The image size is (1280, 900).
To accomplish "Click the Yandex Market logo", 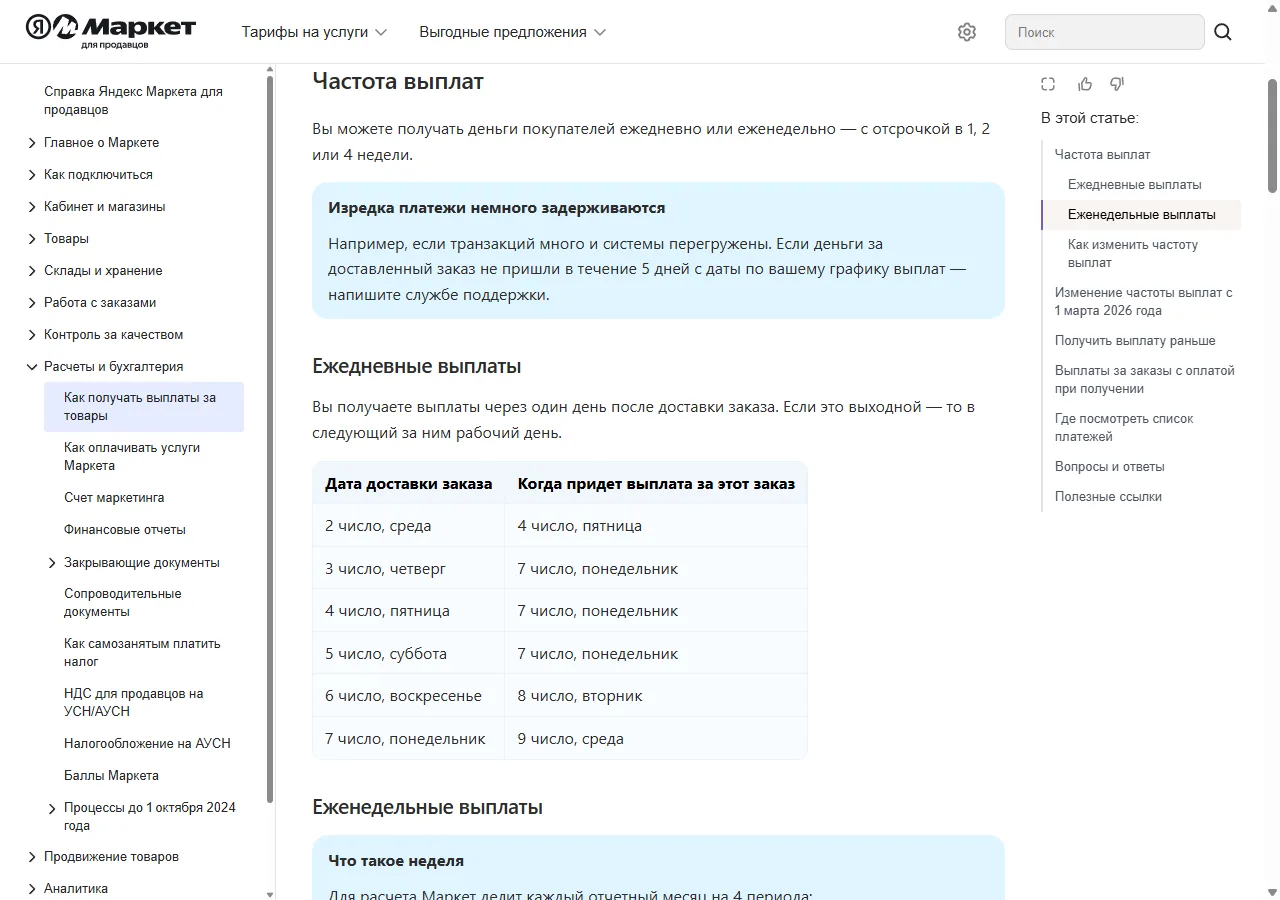I will click(x=111, y=32).
